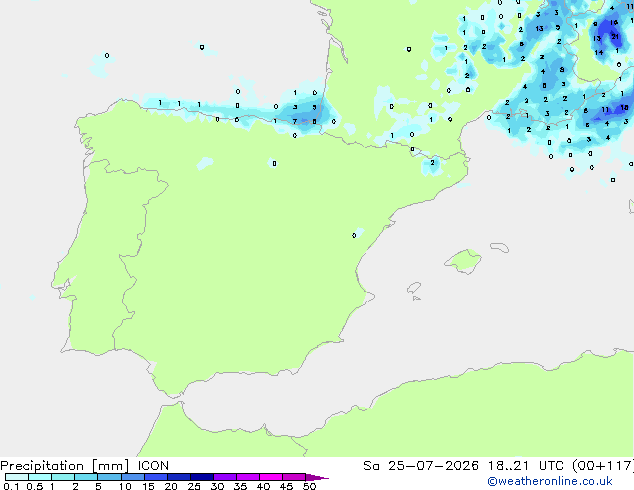
Task: Click the 'Precipitation' word in the title
Action: point(42,466)
